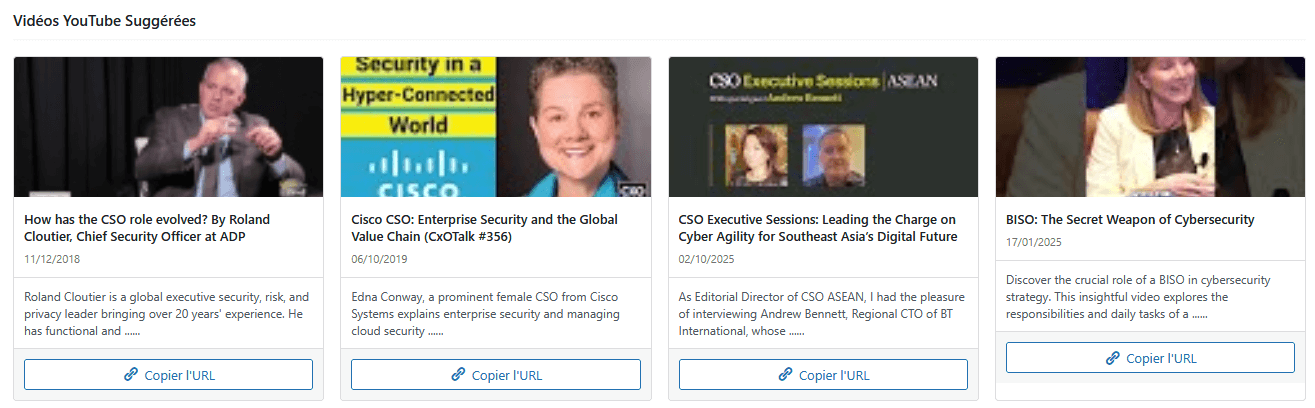
Task: Click link icon on Roland Cloutier card
Action: [130, 375]
